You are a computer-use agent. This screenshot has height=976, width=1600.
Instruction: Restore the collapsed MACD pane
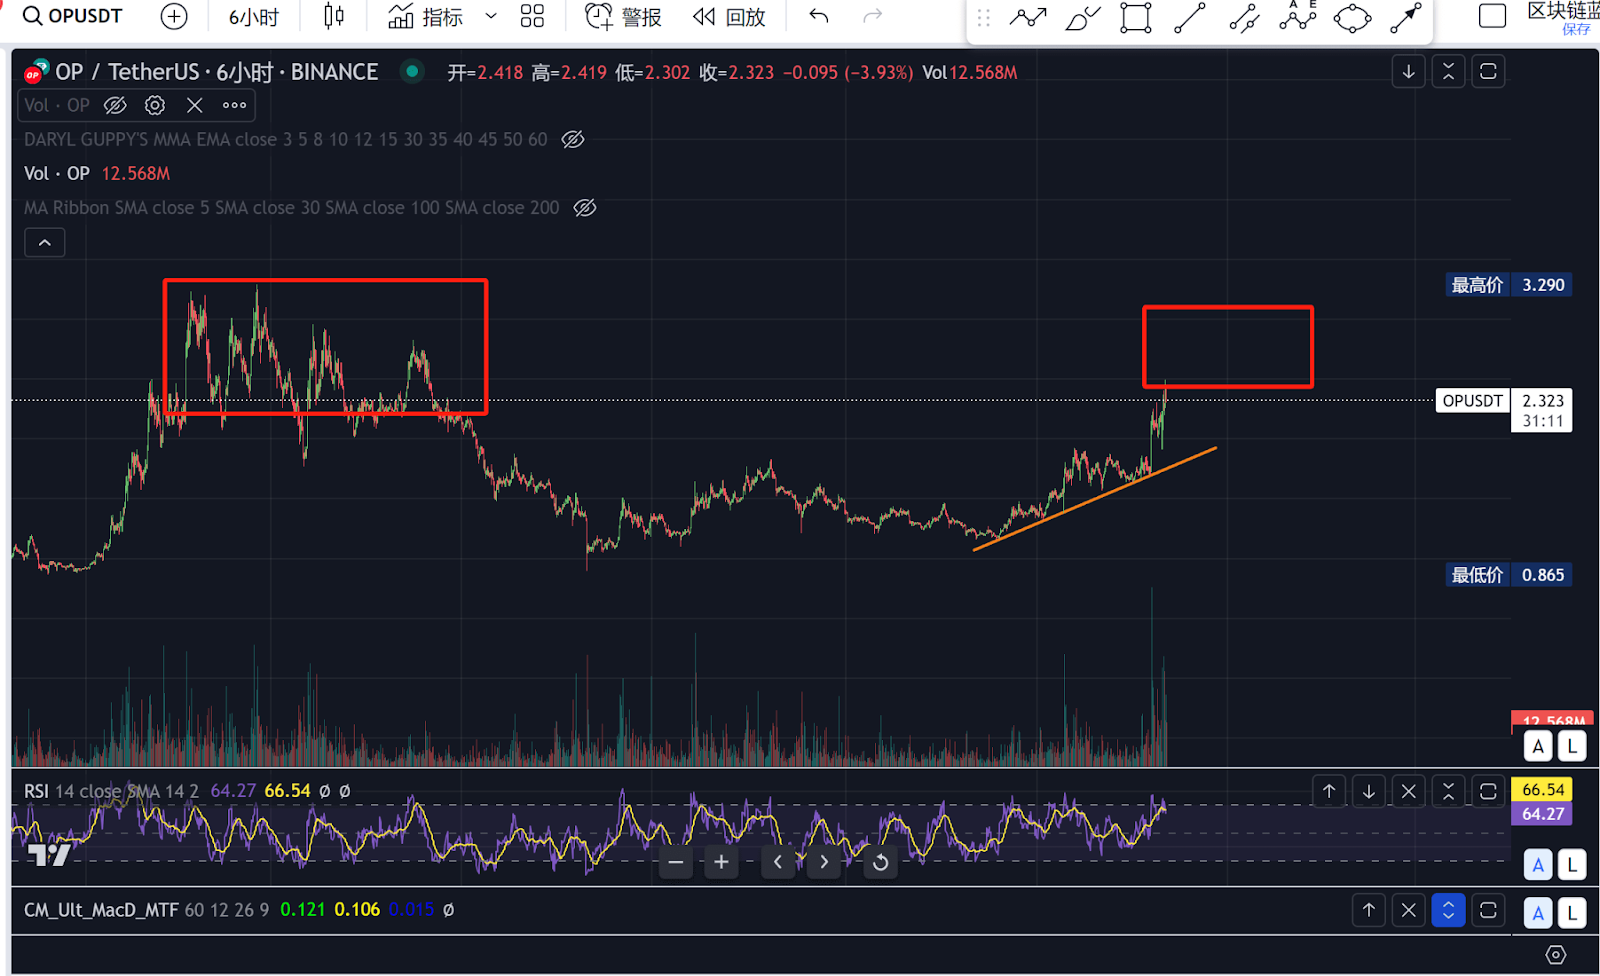[x=1448, y=910]
